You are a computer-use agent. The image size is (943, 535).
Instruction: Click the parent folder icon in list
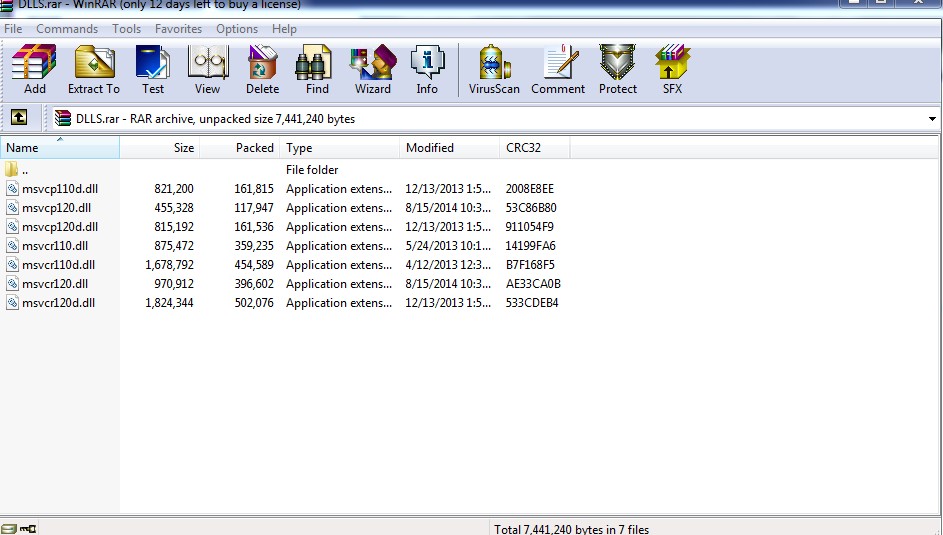[x=11, y=170]
